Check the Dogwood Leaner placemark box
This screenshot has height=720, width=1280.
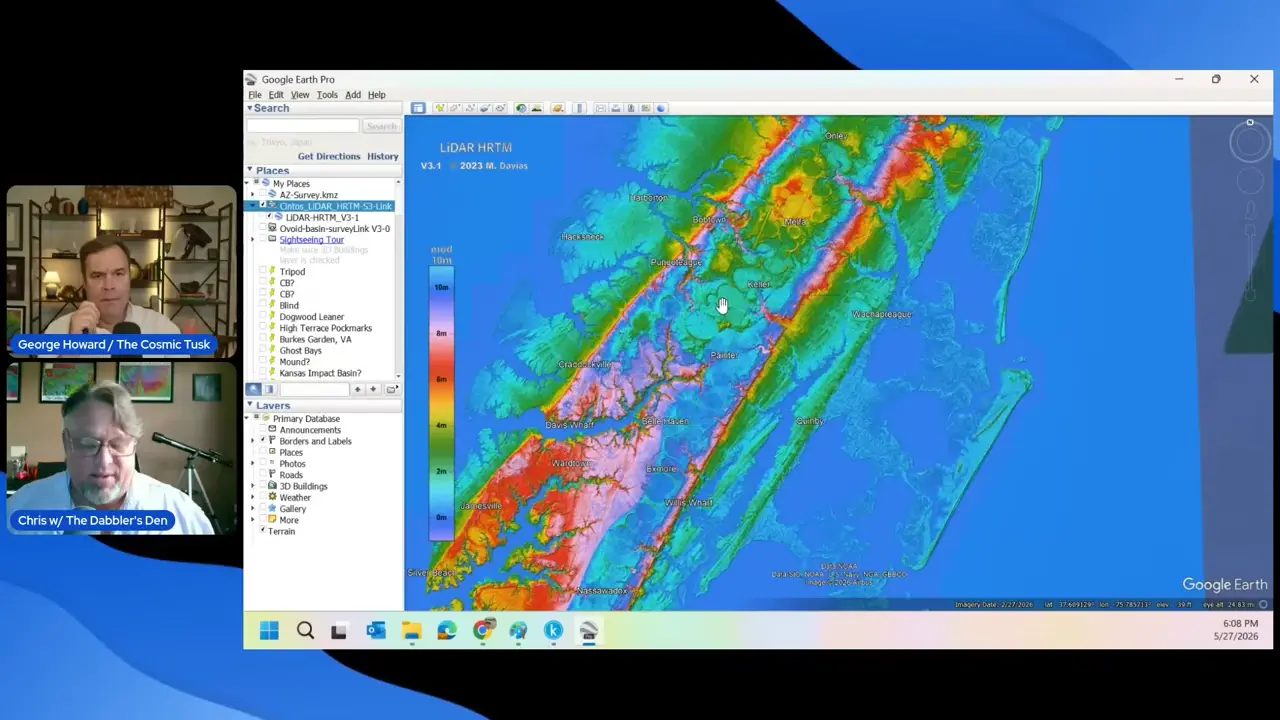(x=263, y=317)
